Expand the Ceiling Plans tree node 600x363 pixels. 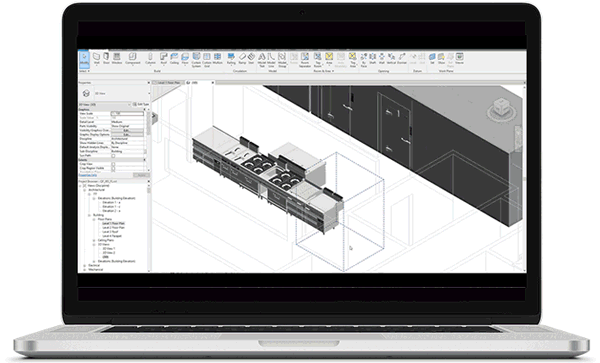click(94, 240)
